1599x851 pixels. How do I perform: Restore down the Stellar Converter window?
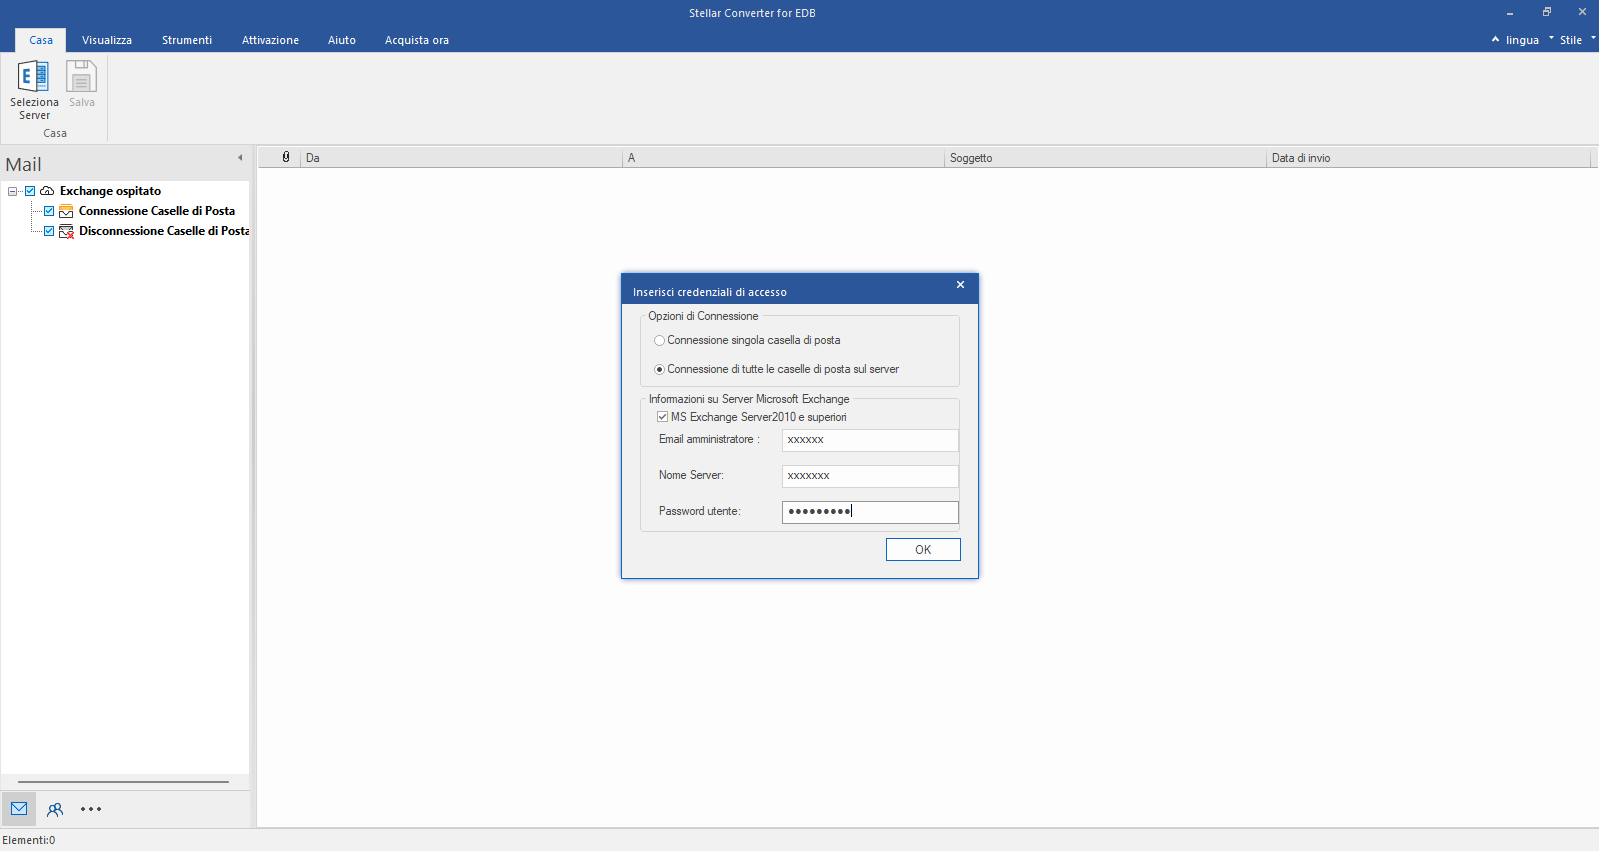[1546, 12]
